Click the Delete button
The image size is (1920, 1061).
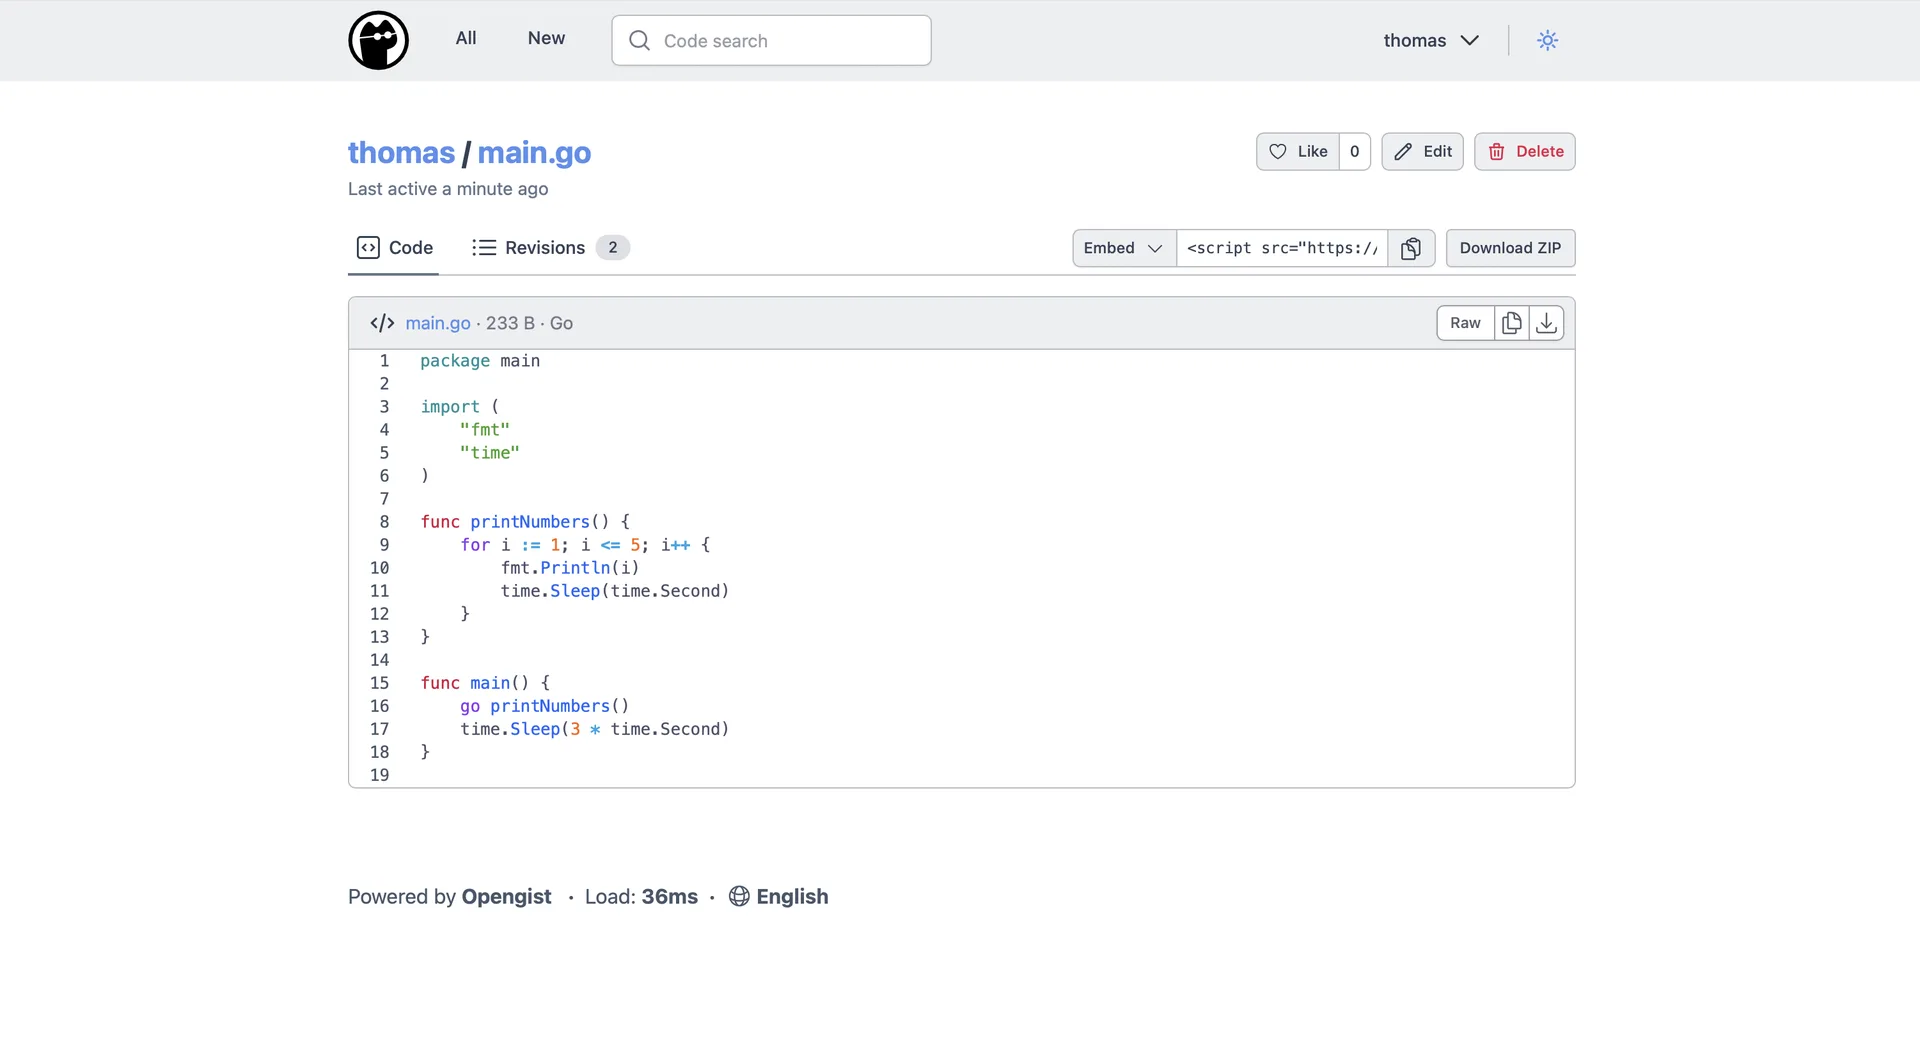click(1525, 151)
